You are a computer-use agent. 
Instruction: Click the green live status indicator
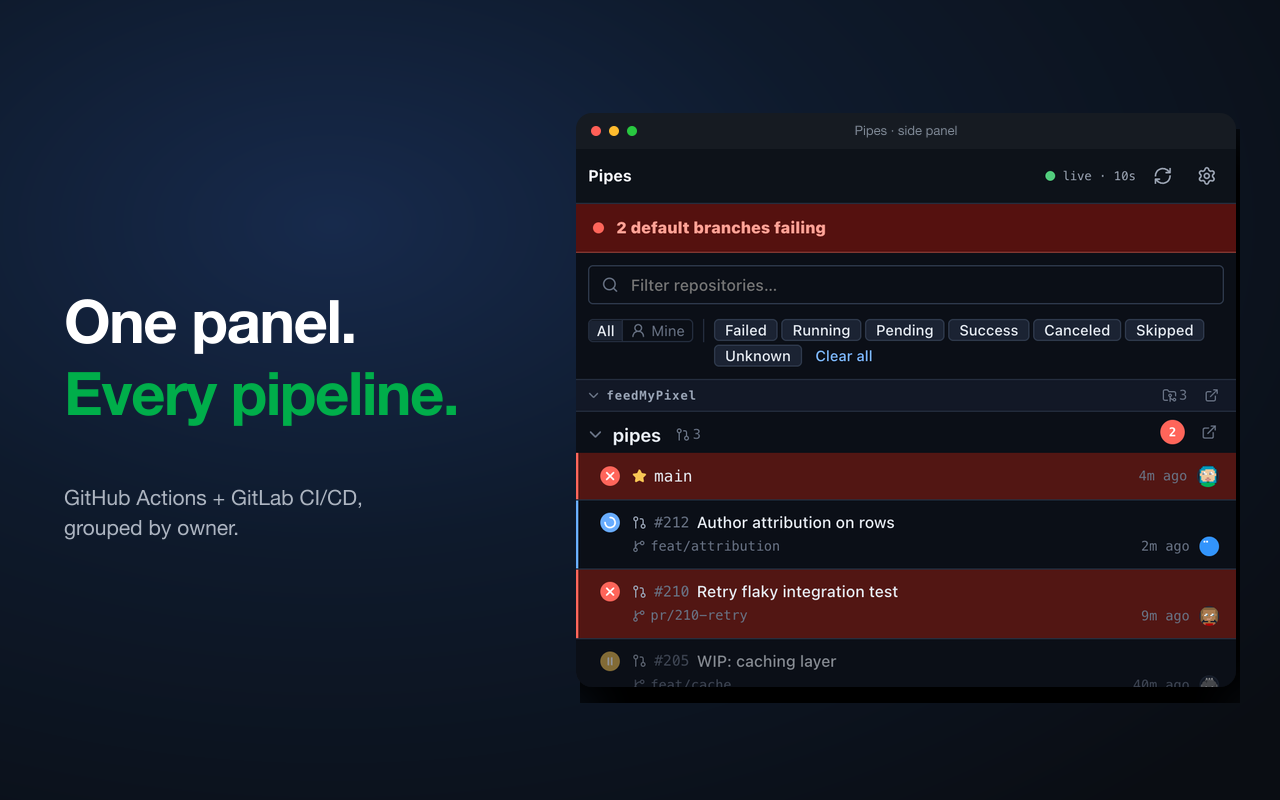click(1050, 176)
